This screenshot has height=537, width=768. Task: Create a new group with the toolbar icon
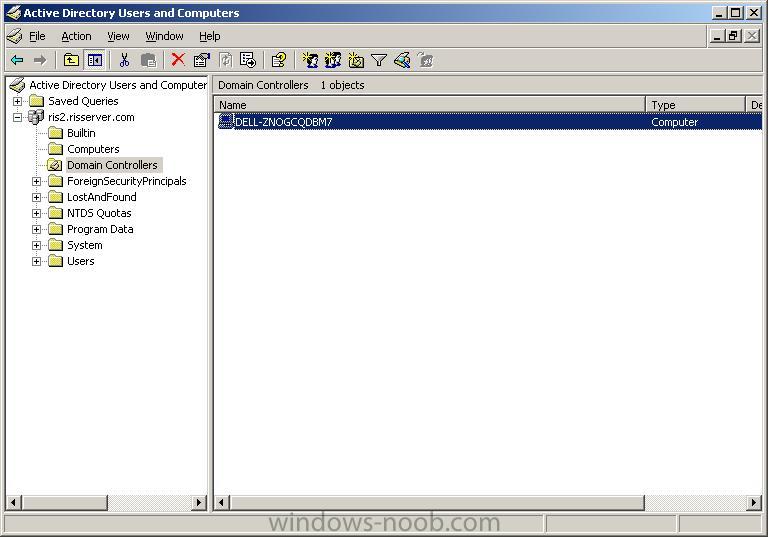(333, 60)
